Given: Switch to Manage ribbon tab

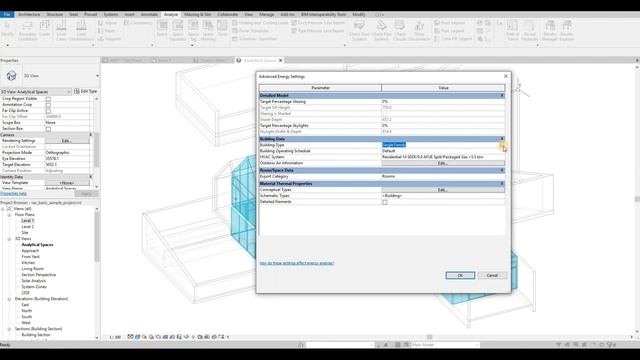Looking at the screenshot, I should (x=267, y=14).
